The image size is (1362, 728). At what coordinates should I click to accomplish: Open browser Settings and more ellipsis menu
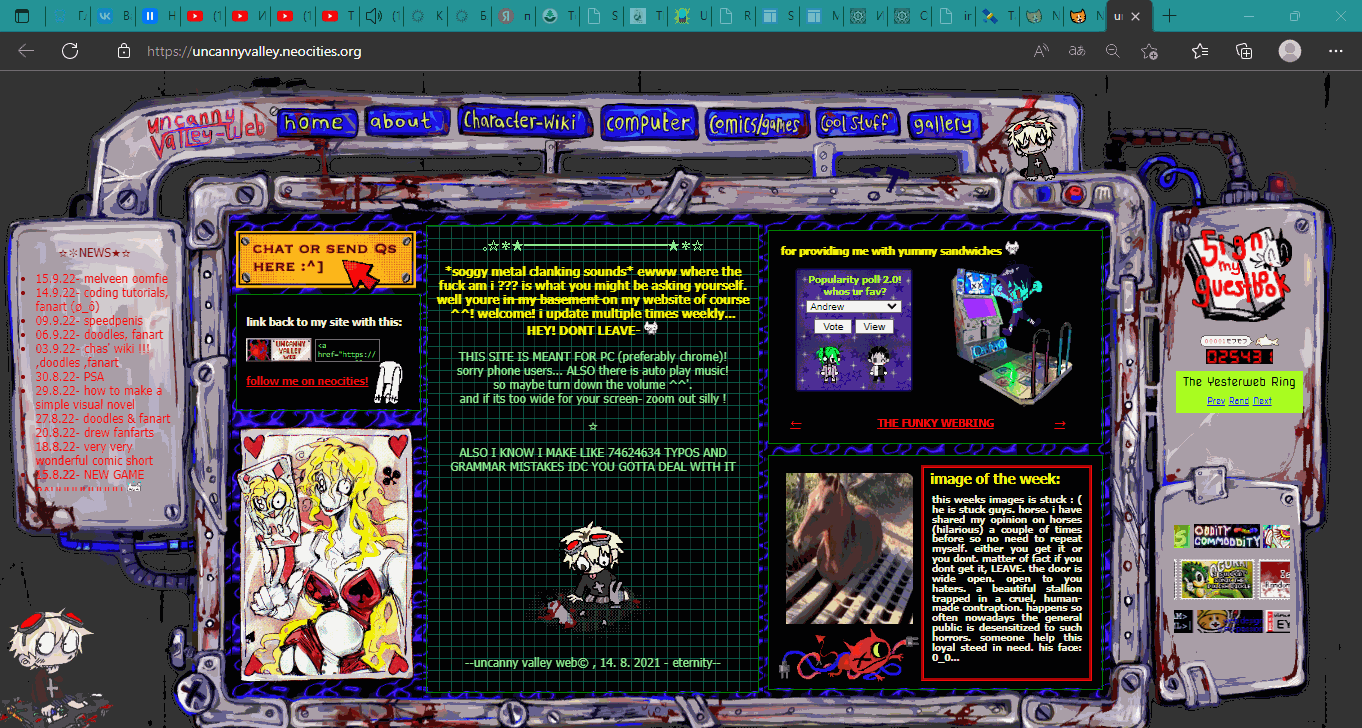click(1336, 51)
